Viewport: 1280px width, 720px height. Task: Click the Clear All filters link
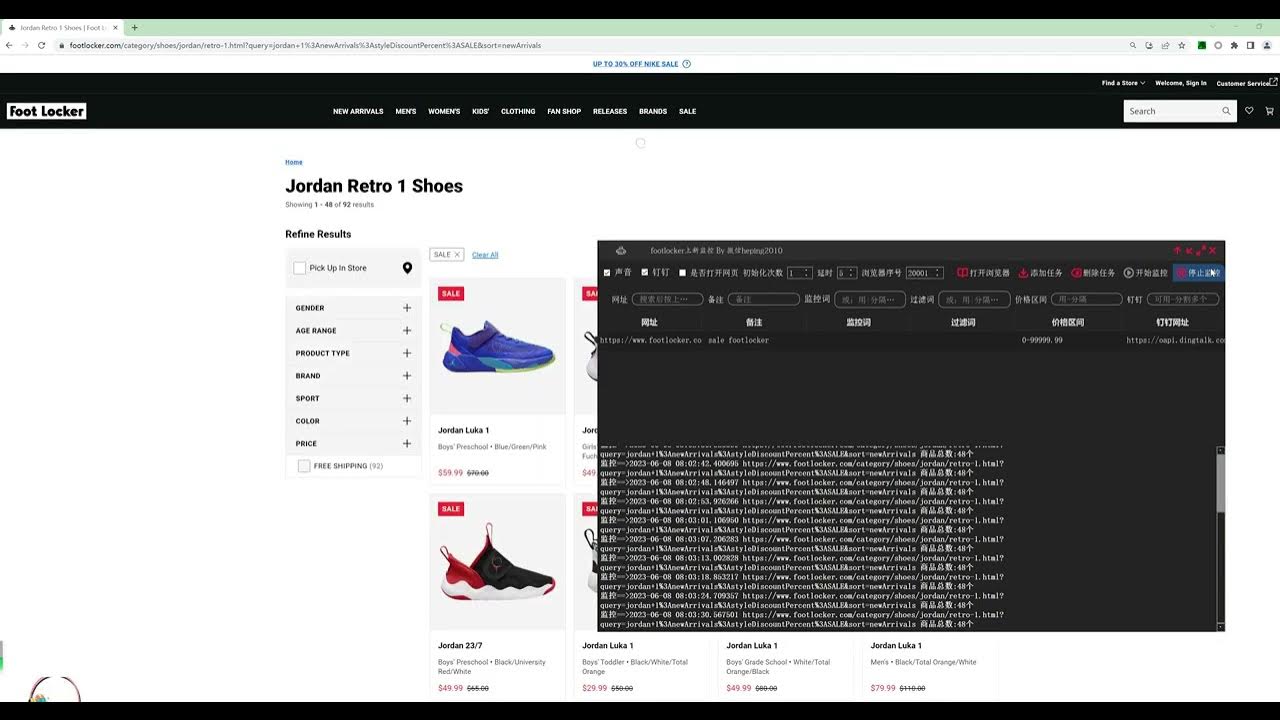click(485, 255)
